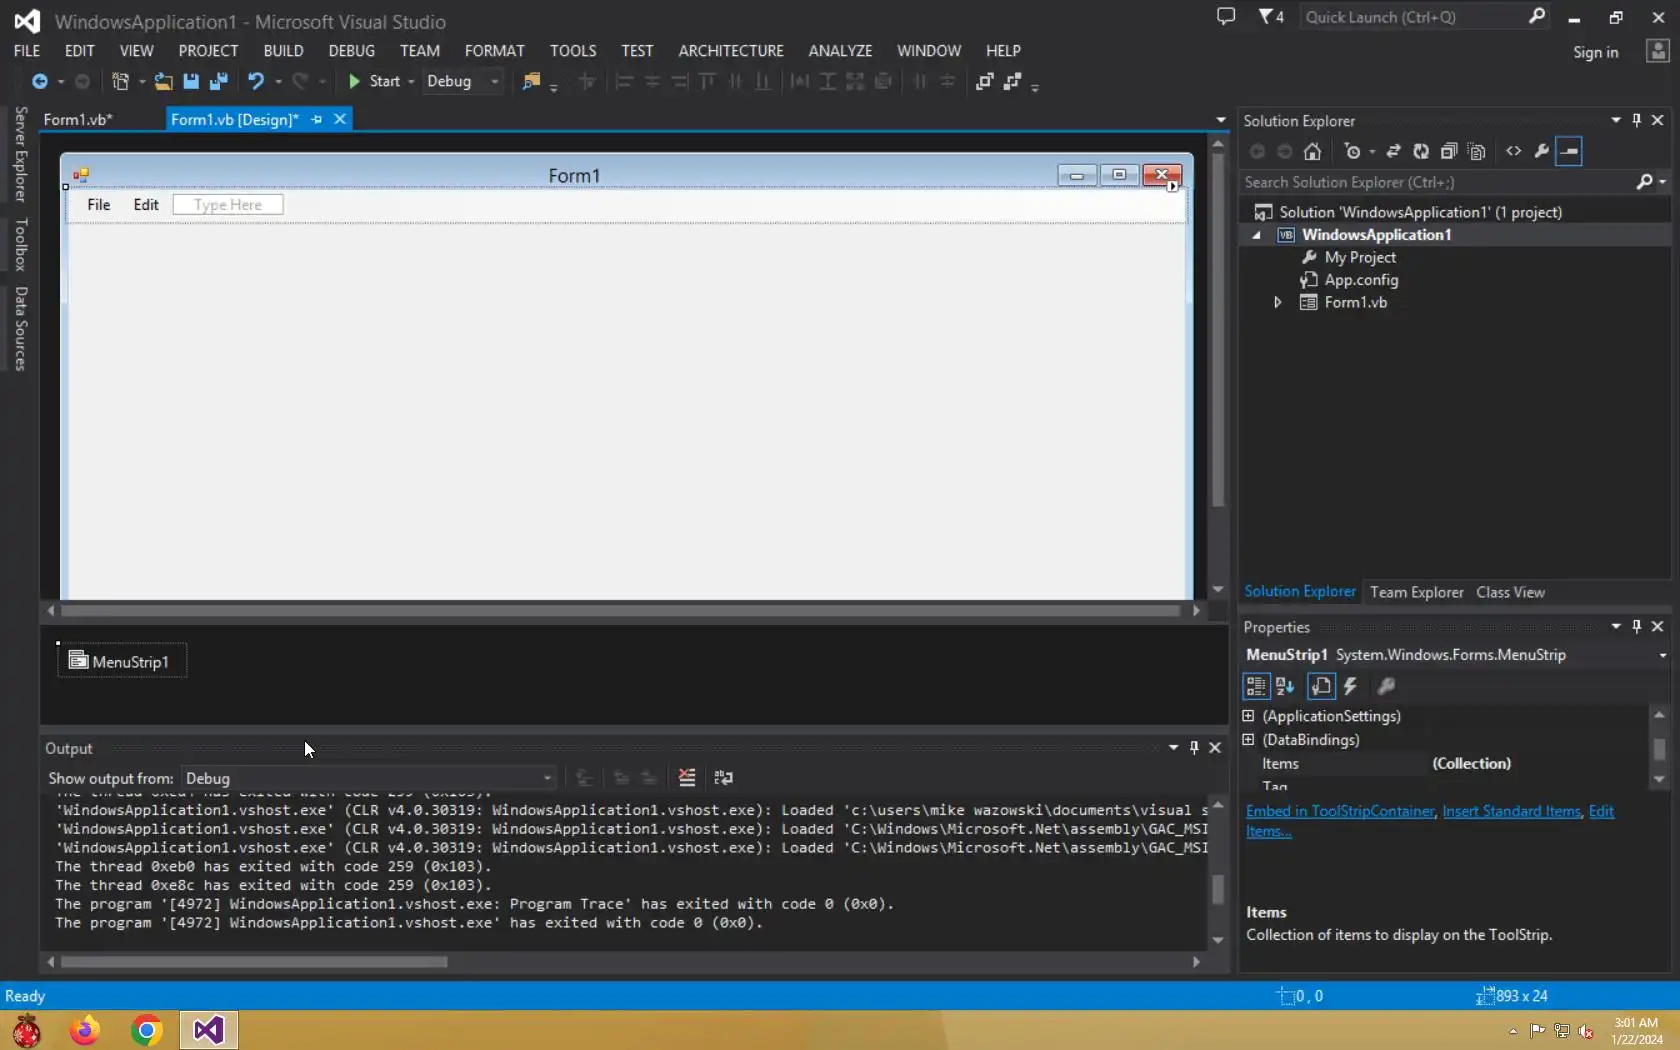The width and height of the screenshot is (1680, 1050).
Task: Toggle Preview Selected Items in Solution Explorer
Action: 1570,152
